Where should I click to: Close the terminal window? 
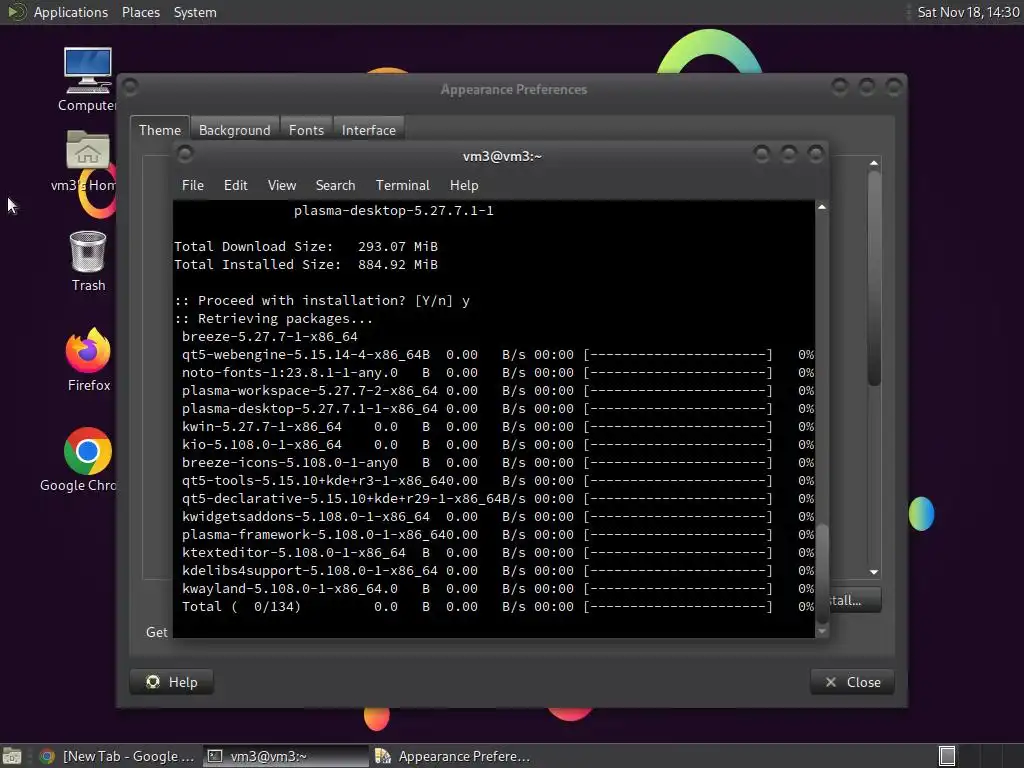point(816,153)
